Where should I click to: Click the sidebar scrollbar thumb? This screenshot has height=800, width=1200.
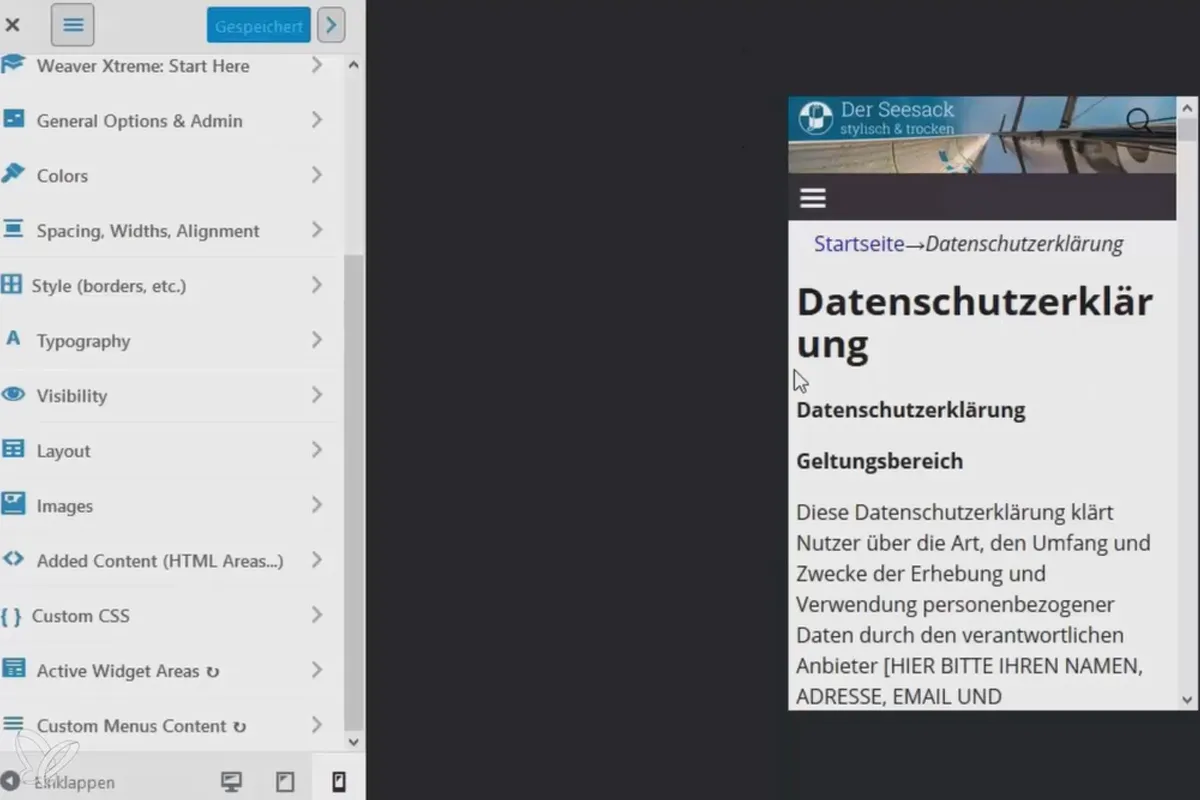point(353,490)
